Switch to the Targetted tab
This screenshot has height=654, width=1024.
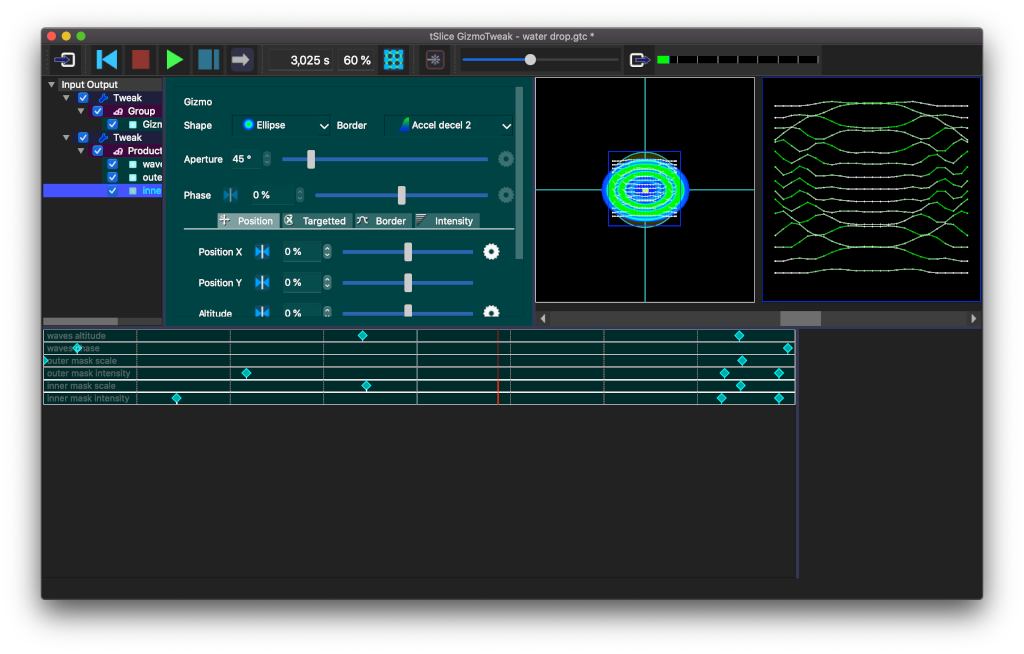[x=317, y=220]
